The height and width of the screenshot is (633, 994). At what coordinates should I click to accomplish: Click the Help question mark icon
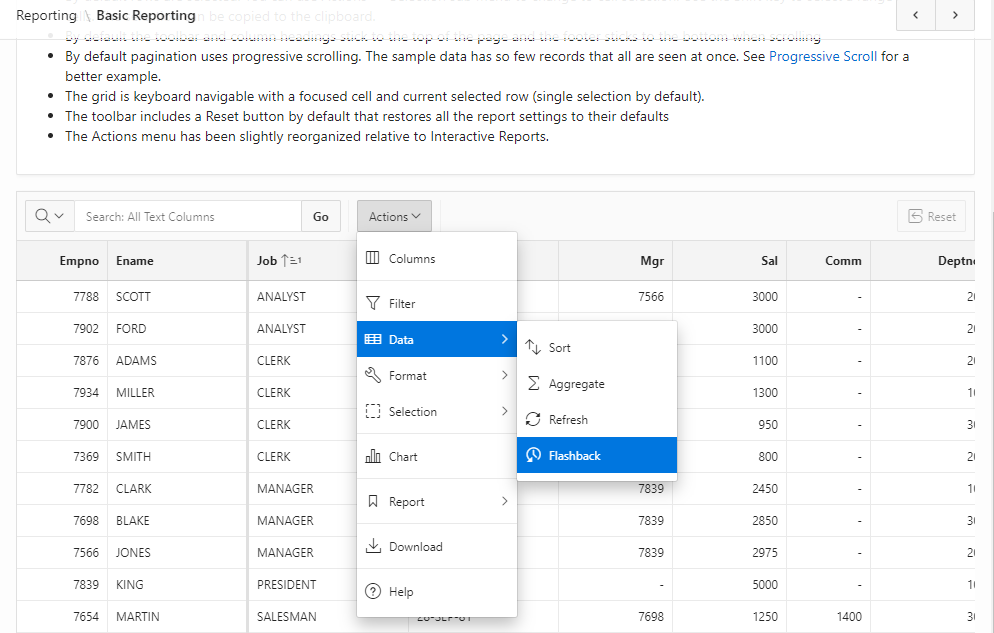click(373, 592)
